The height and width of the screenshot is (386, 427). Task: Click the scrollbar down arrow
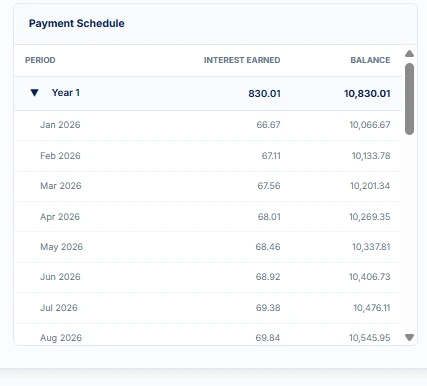tap(409, 337)
